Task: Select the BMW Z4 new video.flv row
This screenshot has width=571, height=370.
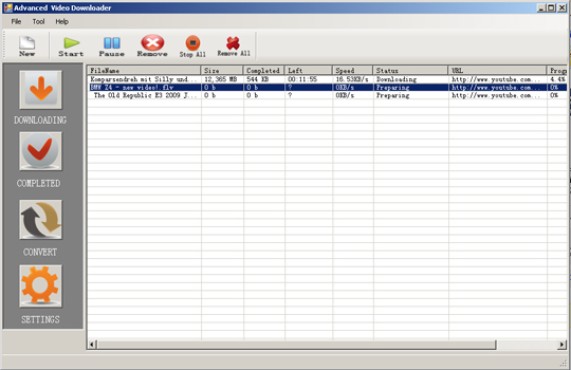Action: 327,87
